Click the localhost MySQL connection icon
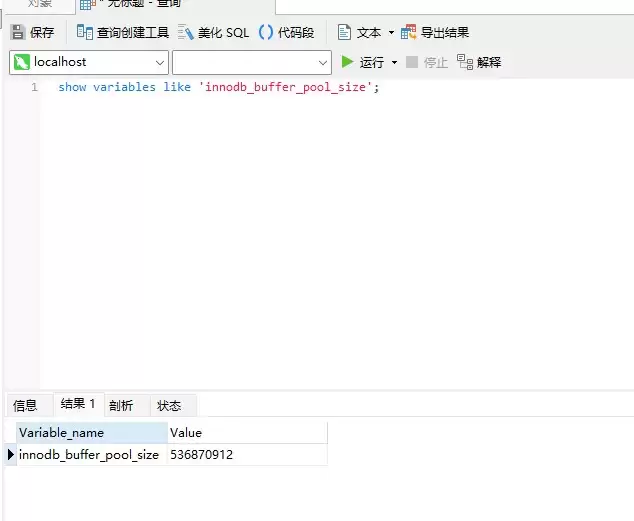 tap(22, 62)
